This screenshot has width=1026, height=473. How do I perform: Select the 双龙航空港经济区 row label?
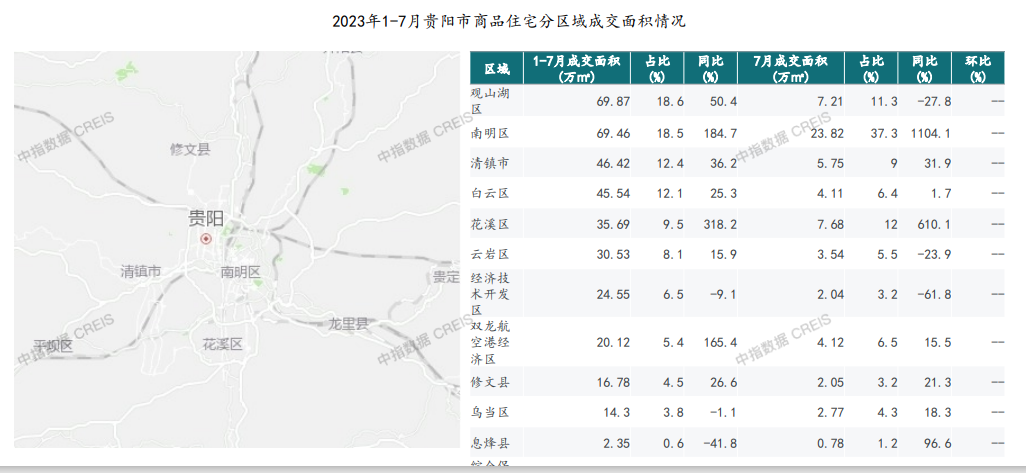(x=490, y=342)
